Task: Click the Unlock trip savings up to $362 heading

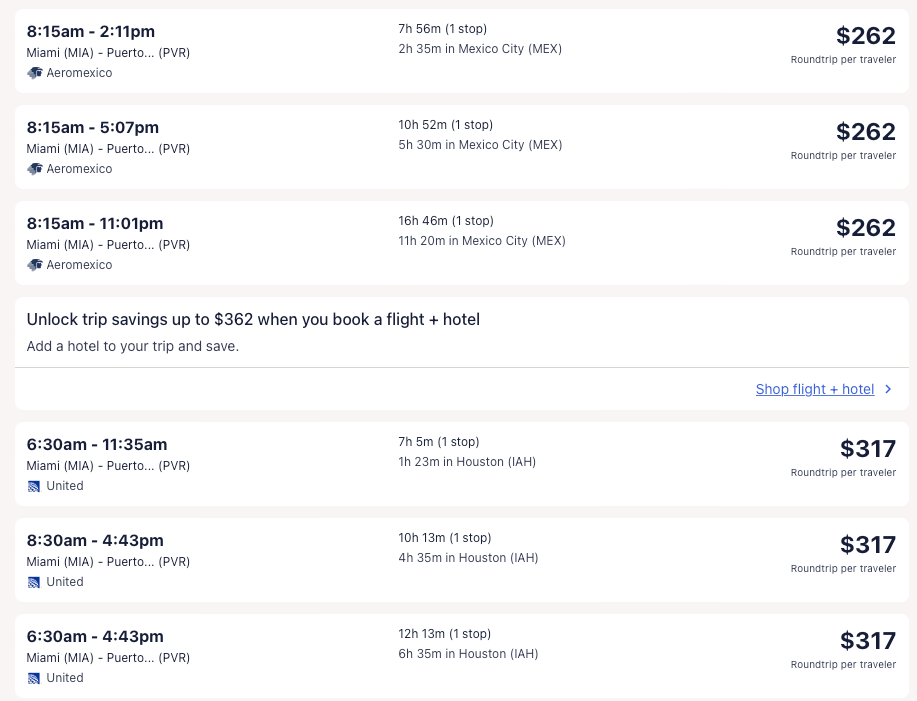Action: [x=253, y=320]
